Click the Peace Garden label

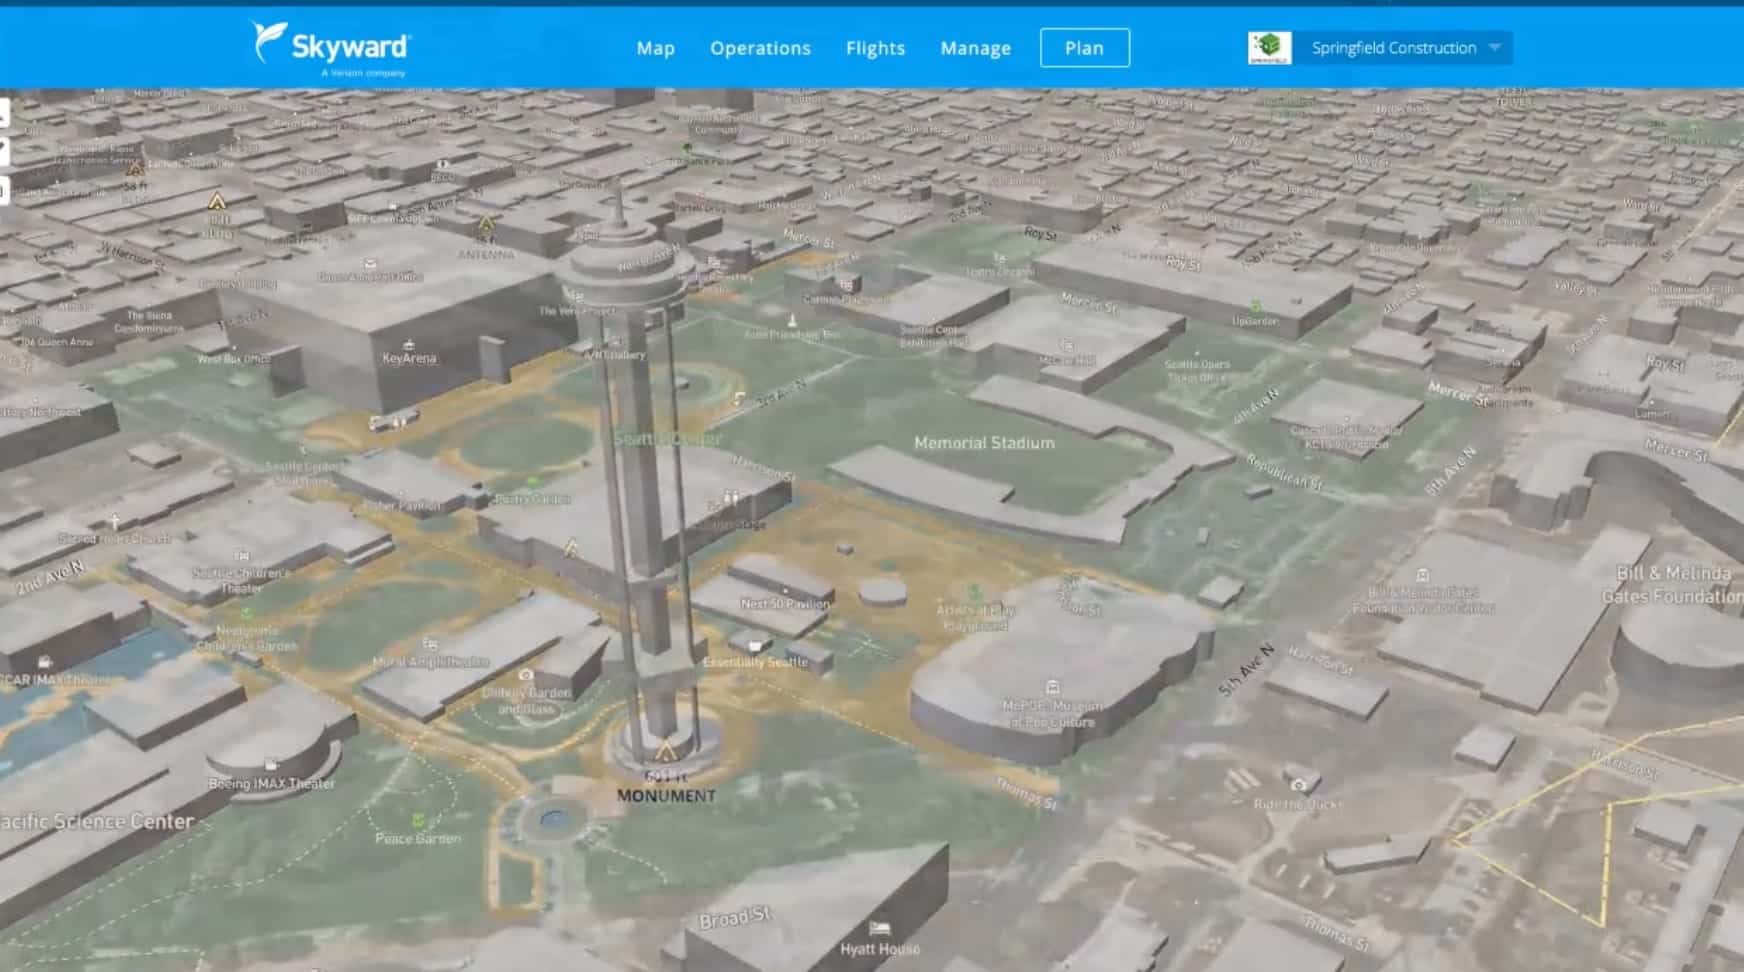tap(418, 838)
